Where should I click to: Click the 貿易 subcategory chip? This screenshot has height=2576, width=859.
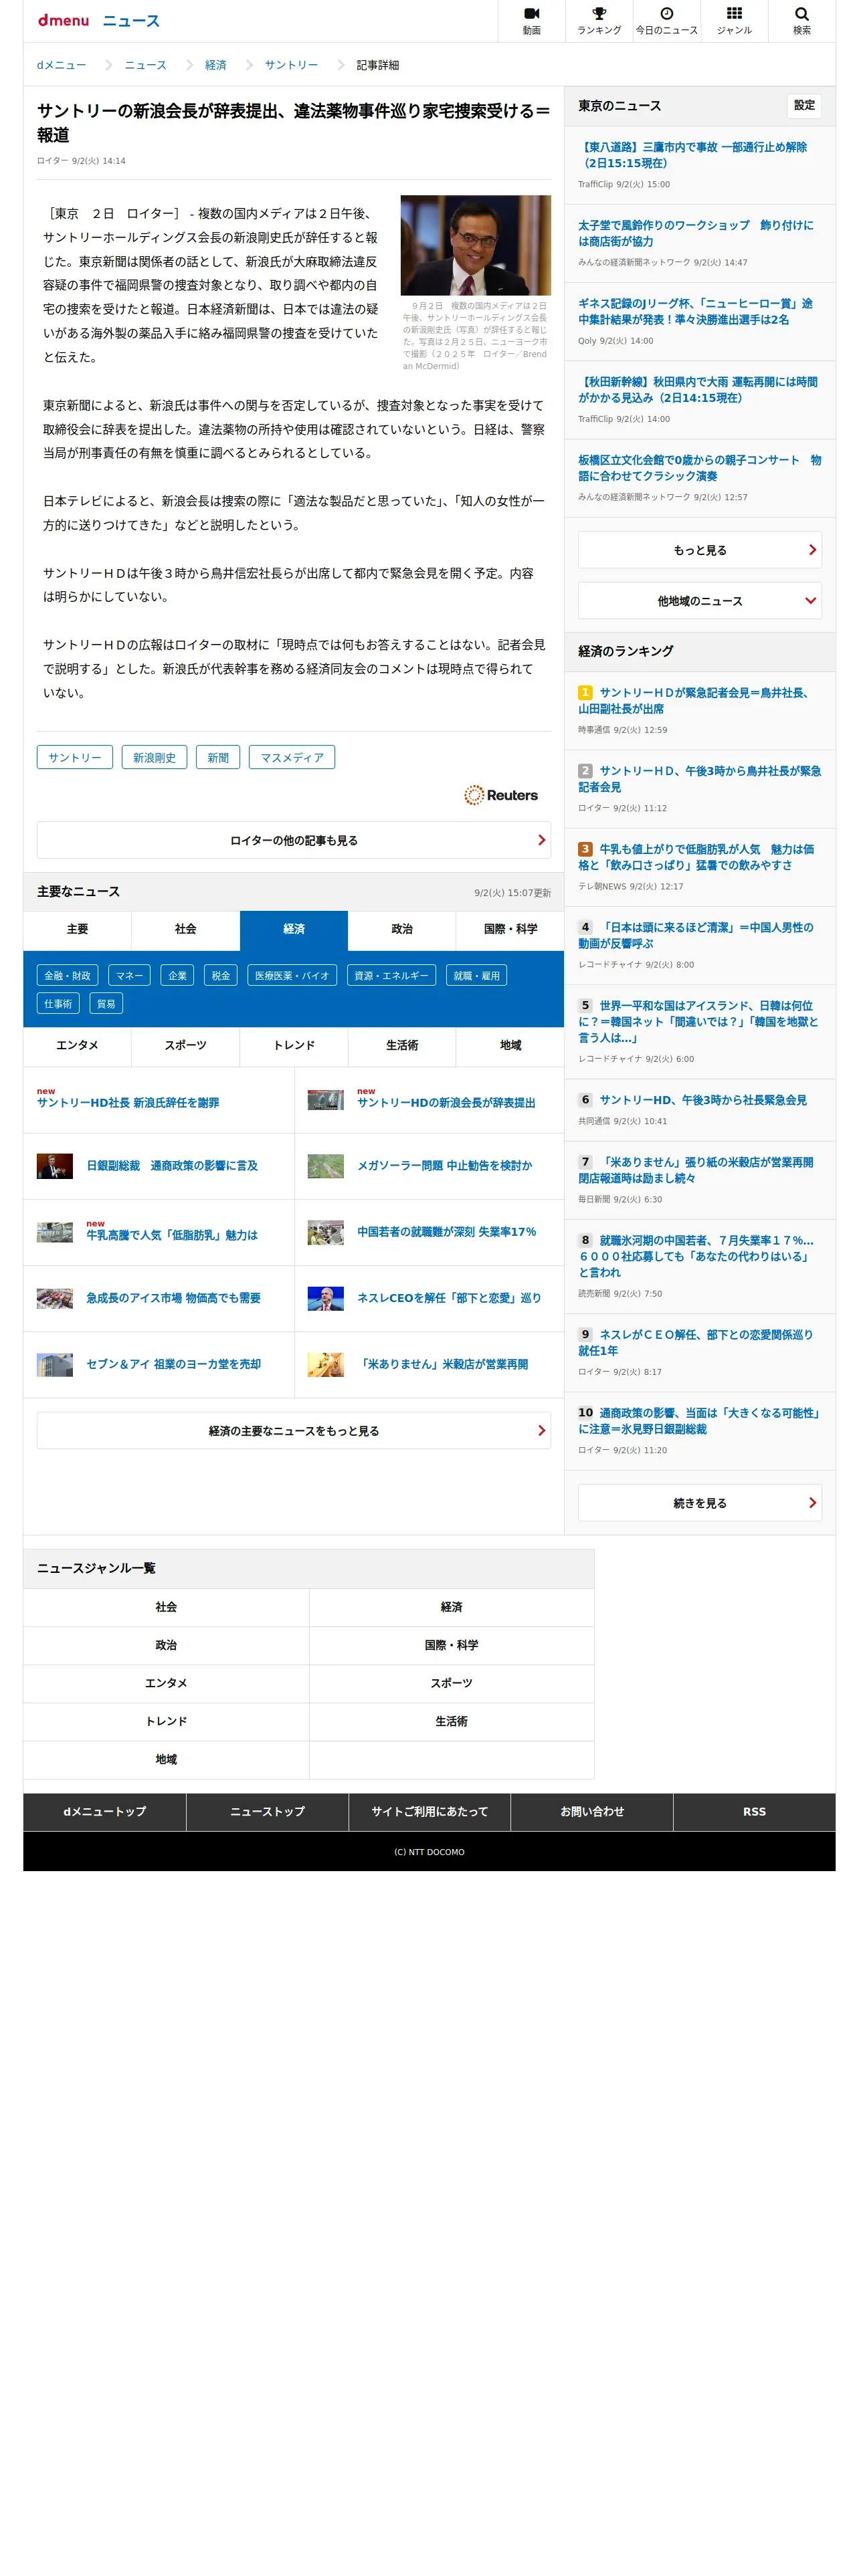click(x=106, y=1003)
